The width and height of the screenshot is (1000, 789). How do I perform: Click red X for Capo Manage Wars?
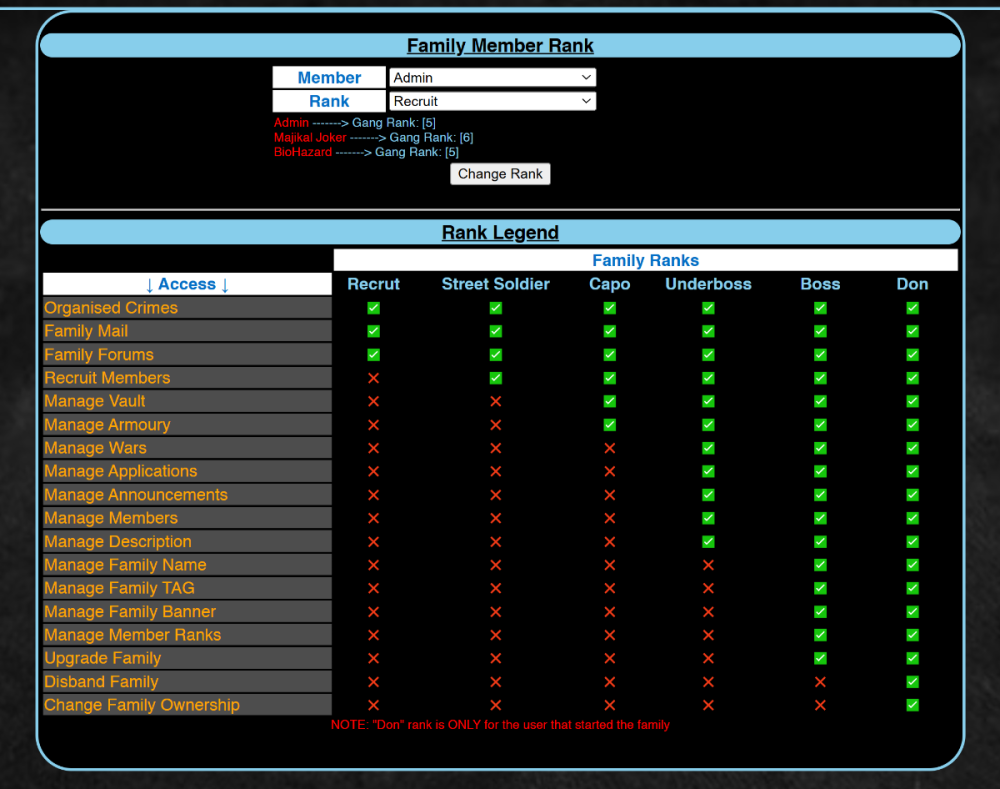pyautogui.click(x=609, y=448)
